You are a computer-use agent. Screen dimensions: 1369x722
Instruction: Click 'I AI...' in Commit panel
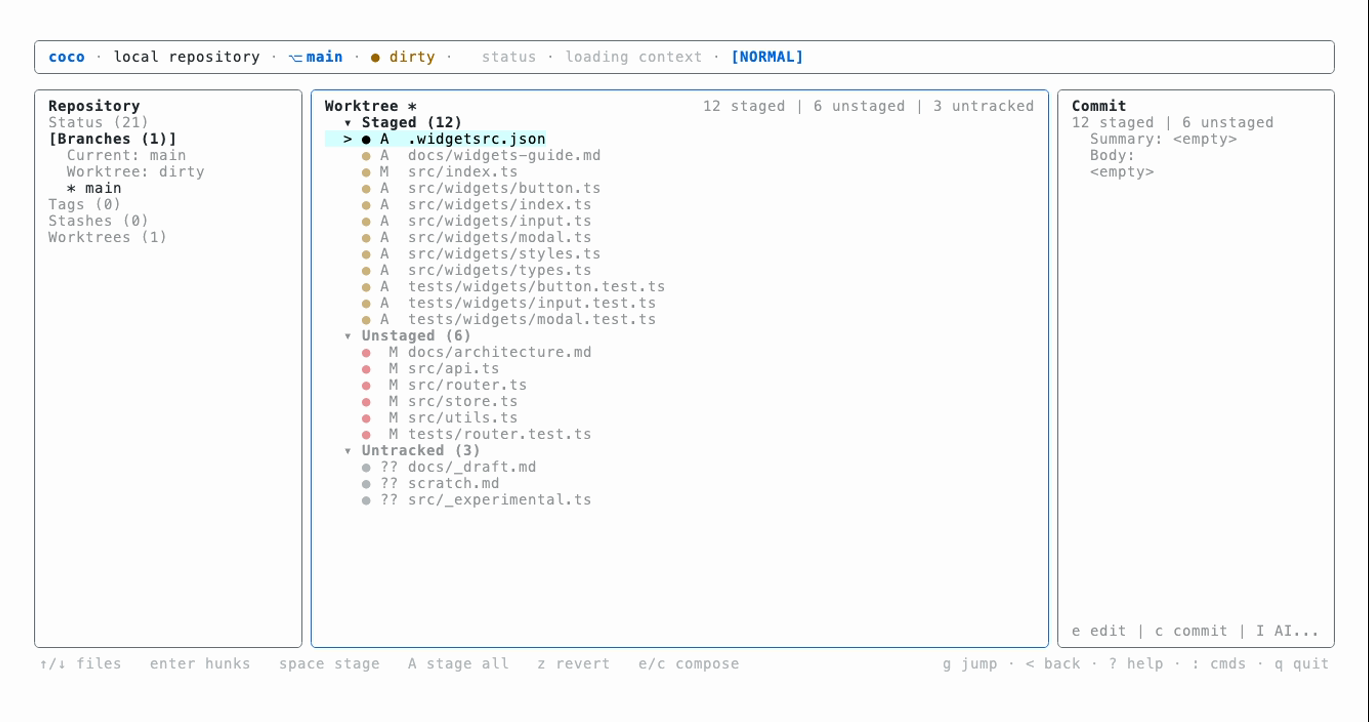tap(1288, 631)
